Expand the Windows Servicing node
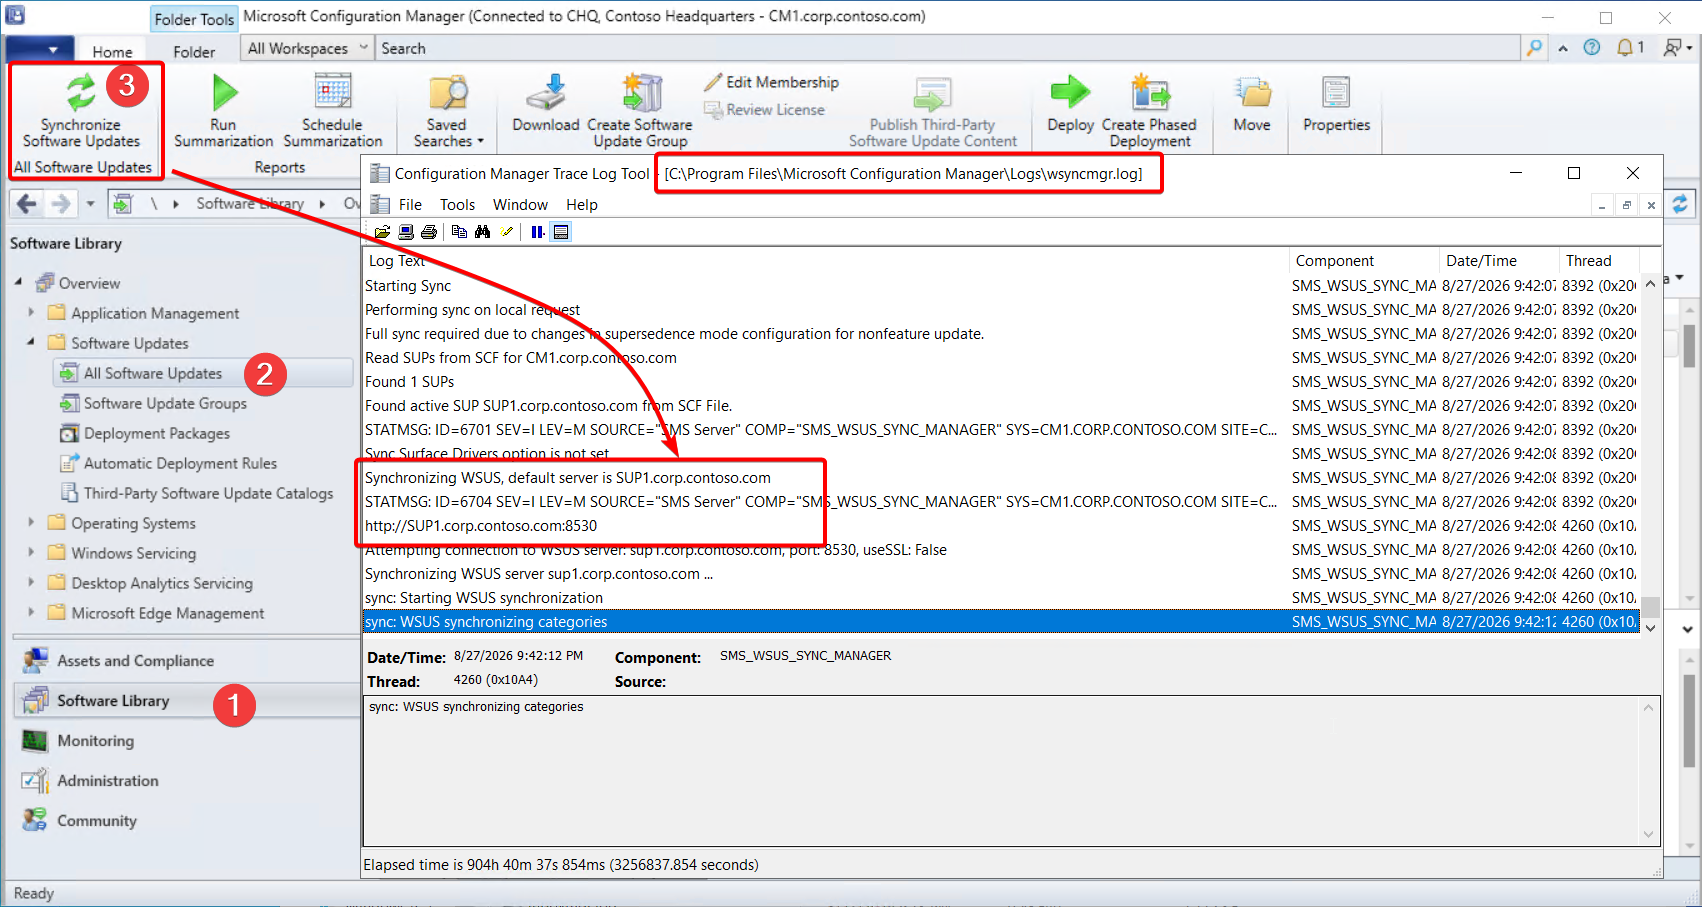Screen dimensions: 1702x907 (x=31, y=553)
